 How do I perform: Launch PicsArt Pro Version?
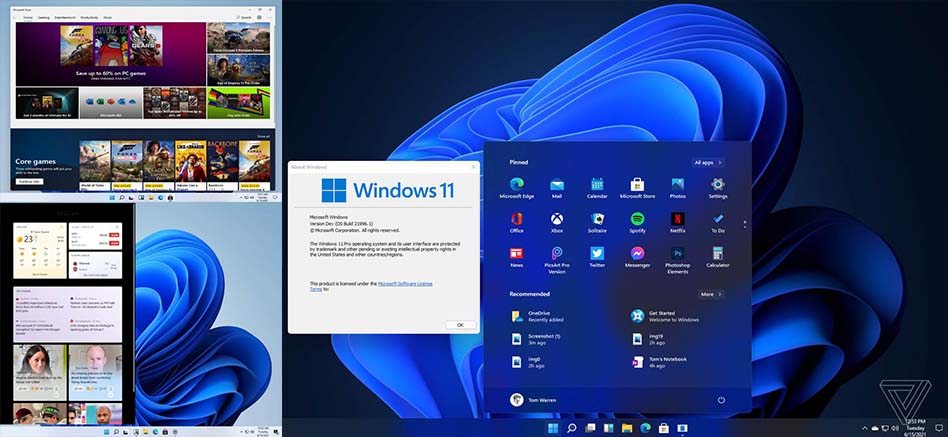coord(557,260)
